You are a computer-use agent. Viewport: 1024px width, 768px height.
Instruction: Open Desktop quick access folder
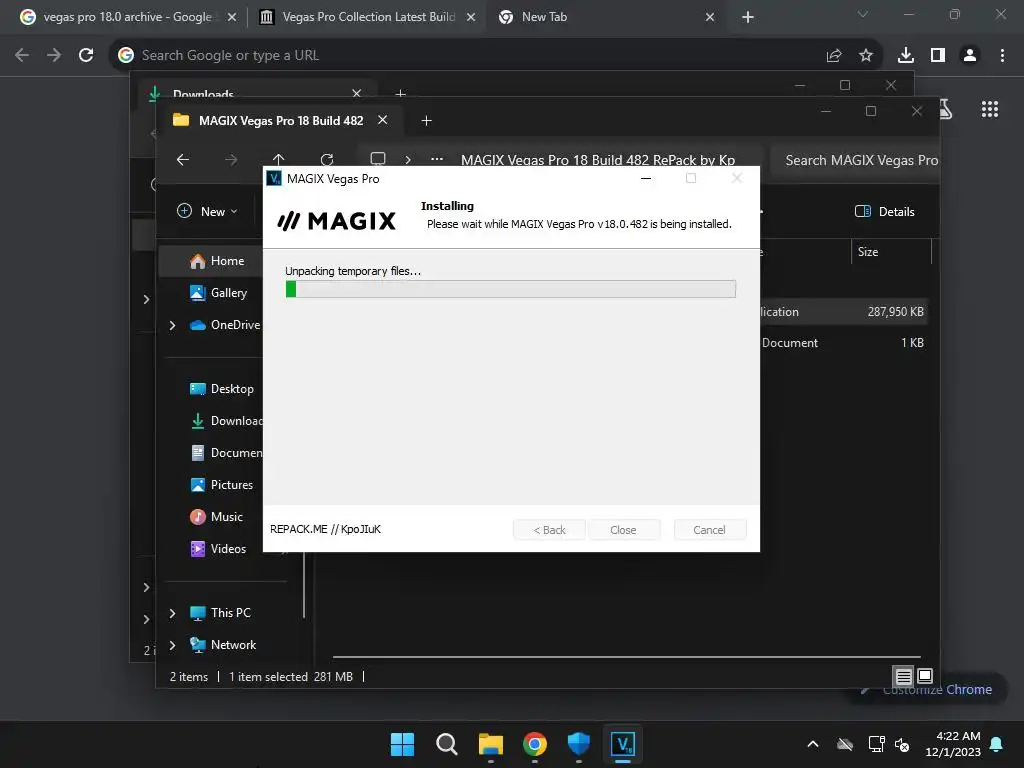[221, 389]
